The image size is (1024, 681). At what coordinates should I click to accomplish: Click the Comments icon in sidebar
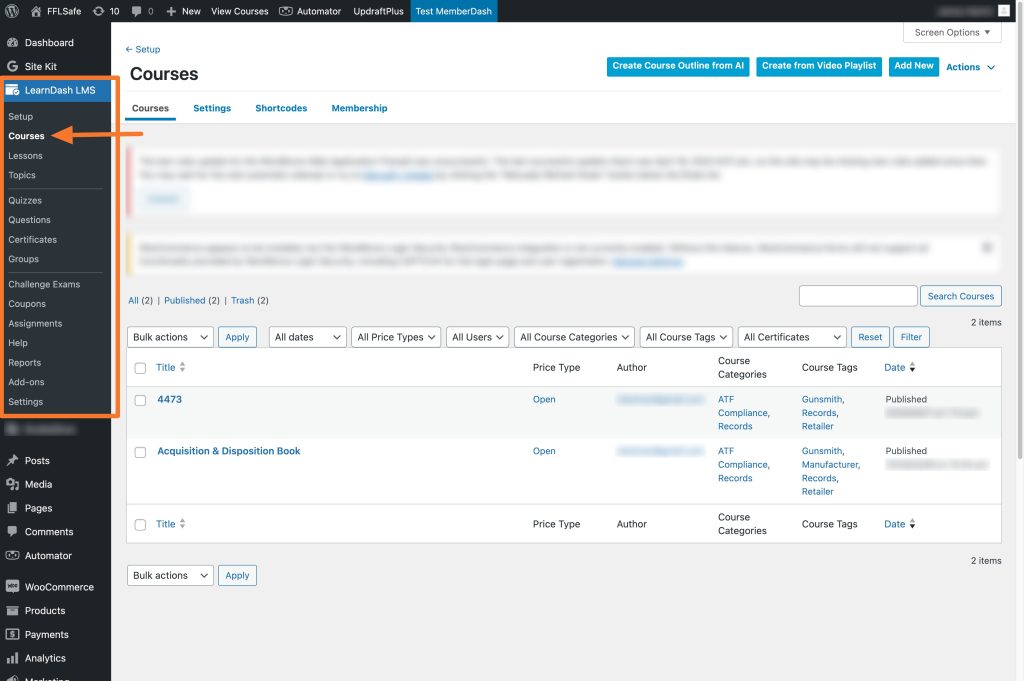[12, 531]
